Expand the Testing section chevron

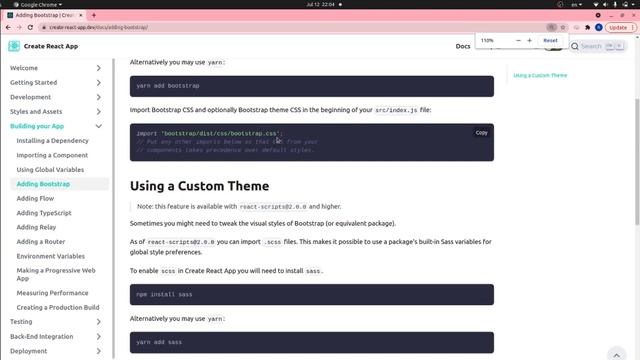tap(98, 322)
